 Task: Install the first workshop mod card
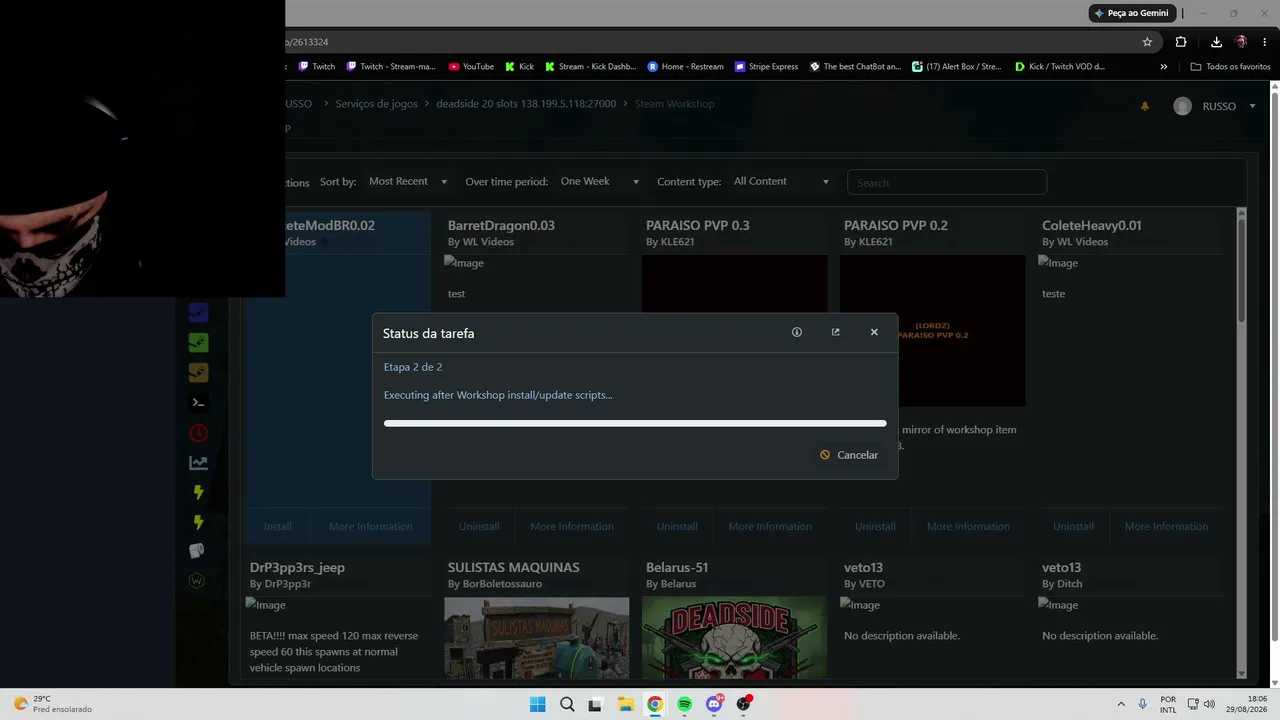click(x=278, y=526)
